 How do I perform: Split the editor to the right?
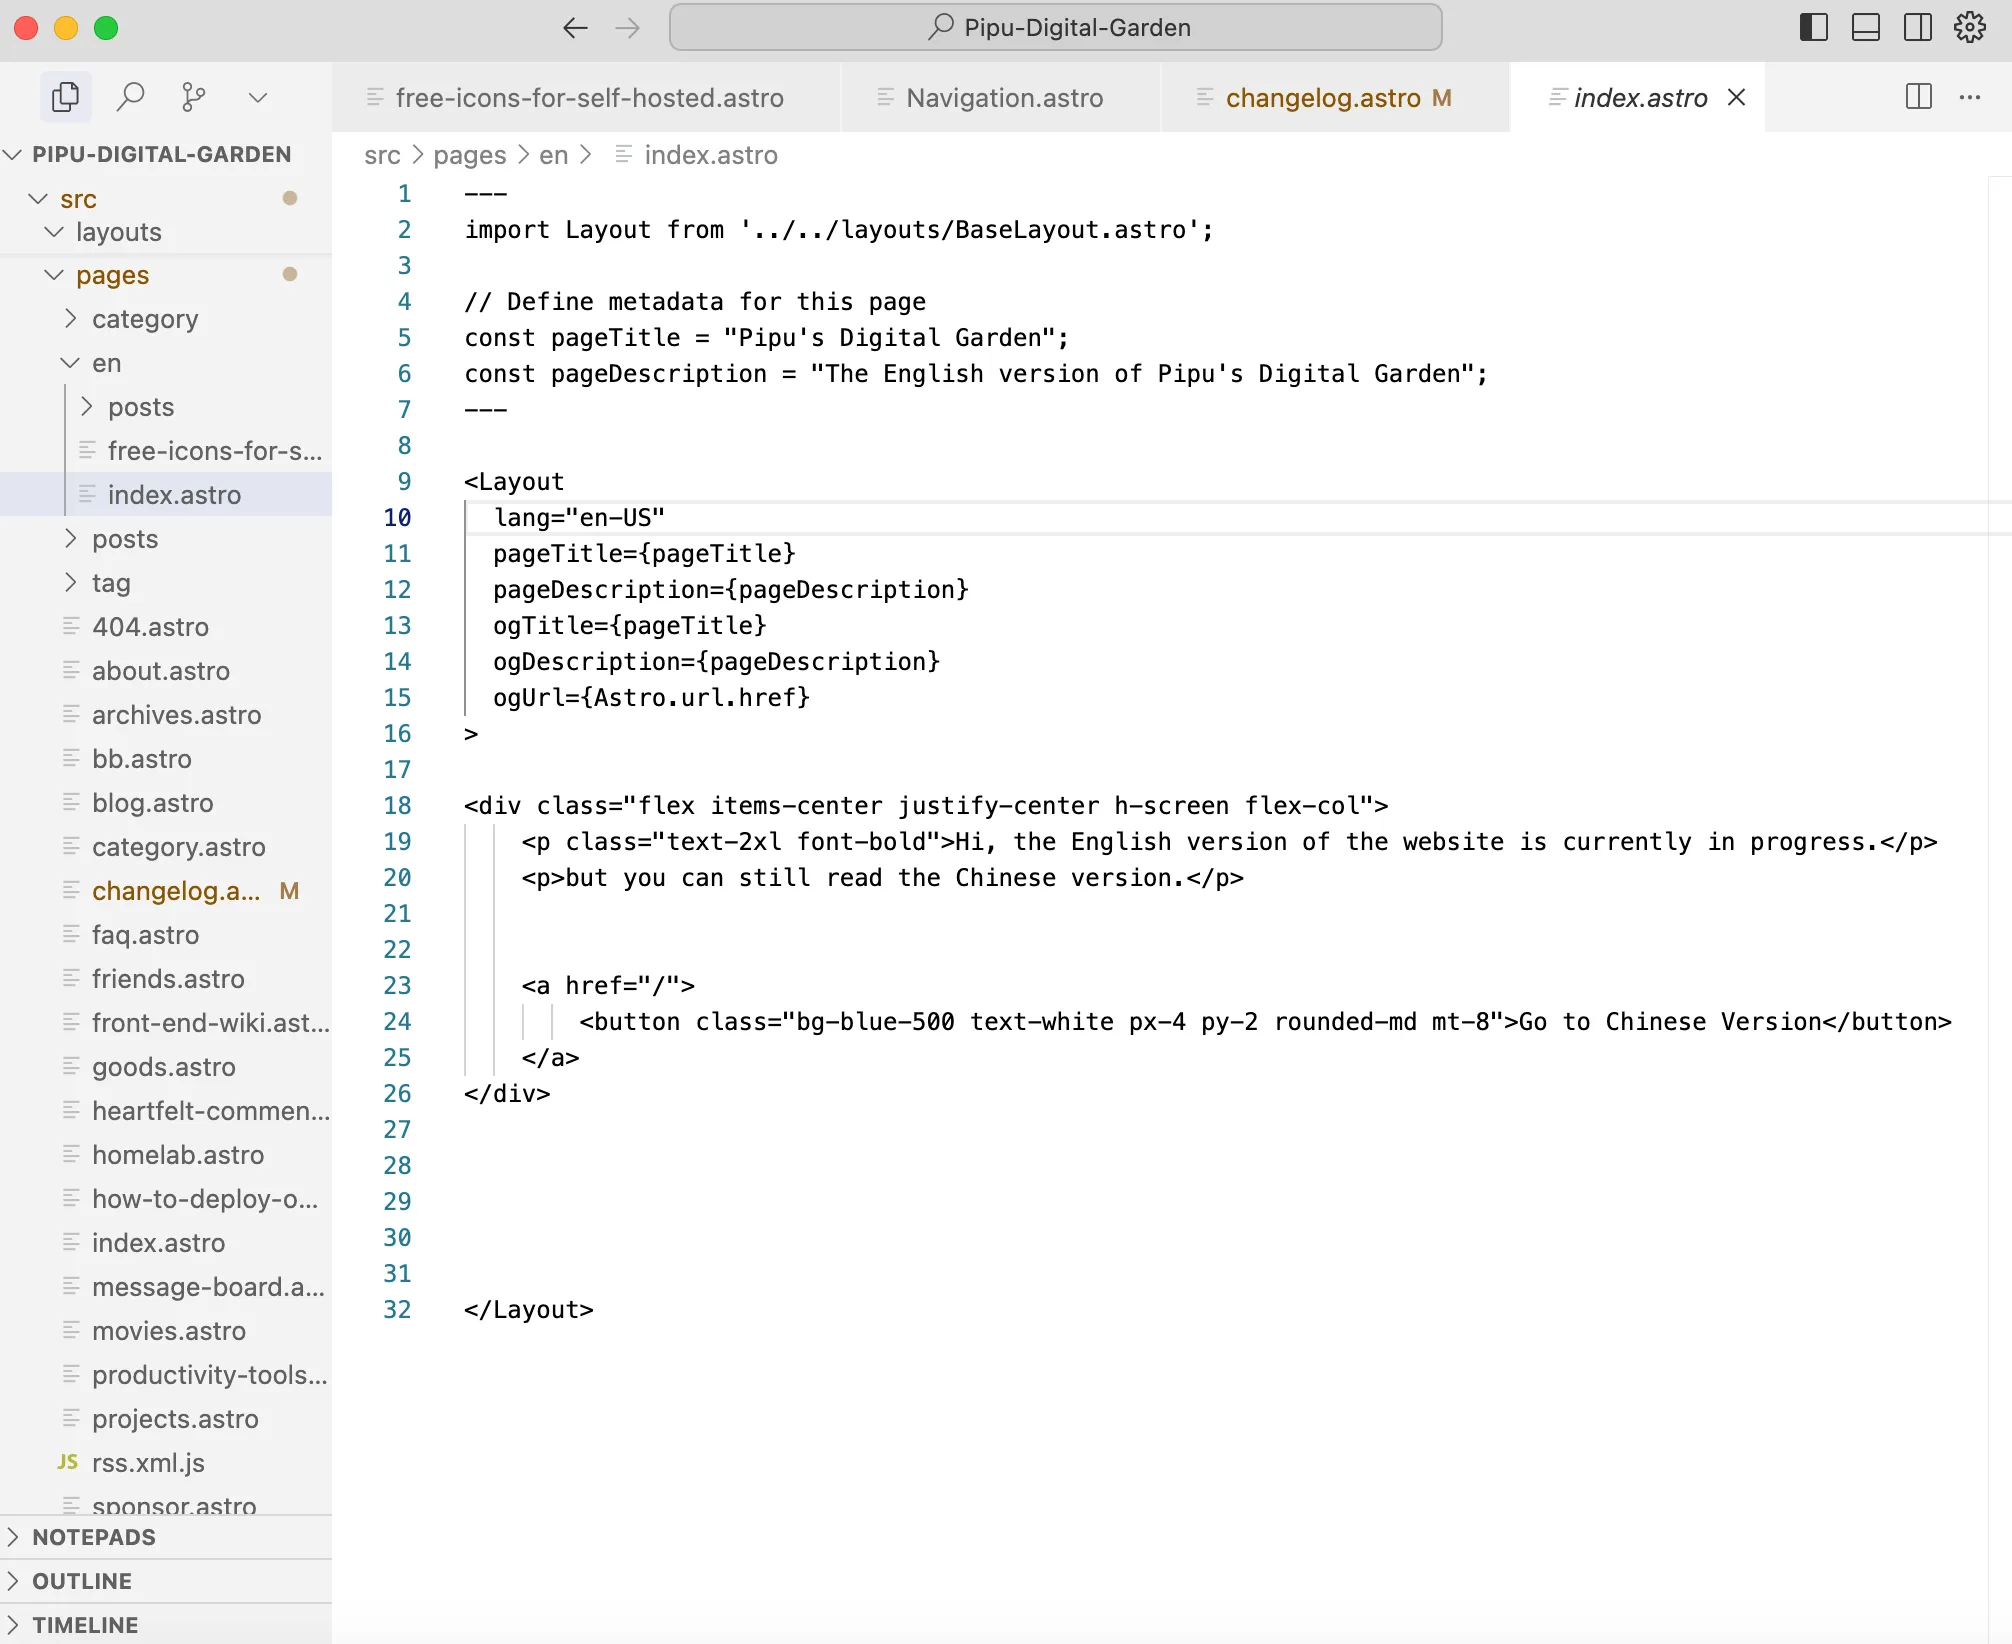coord(1919,97)
